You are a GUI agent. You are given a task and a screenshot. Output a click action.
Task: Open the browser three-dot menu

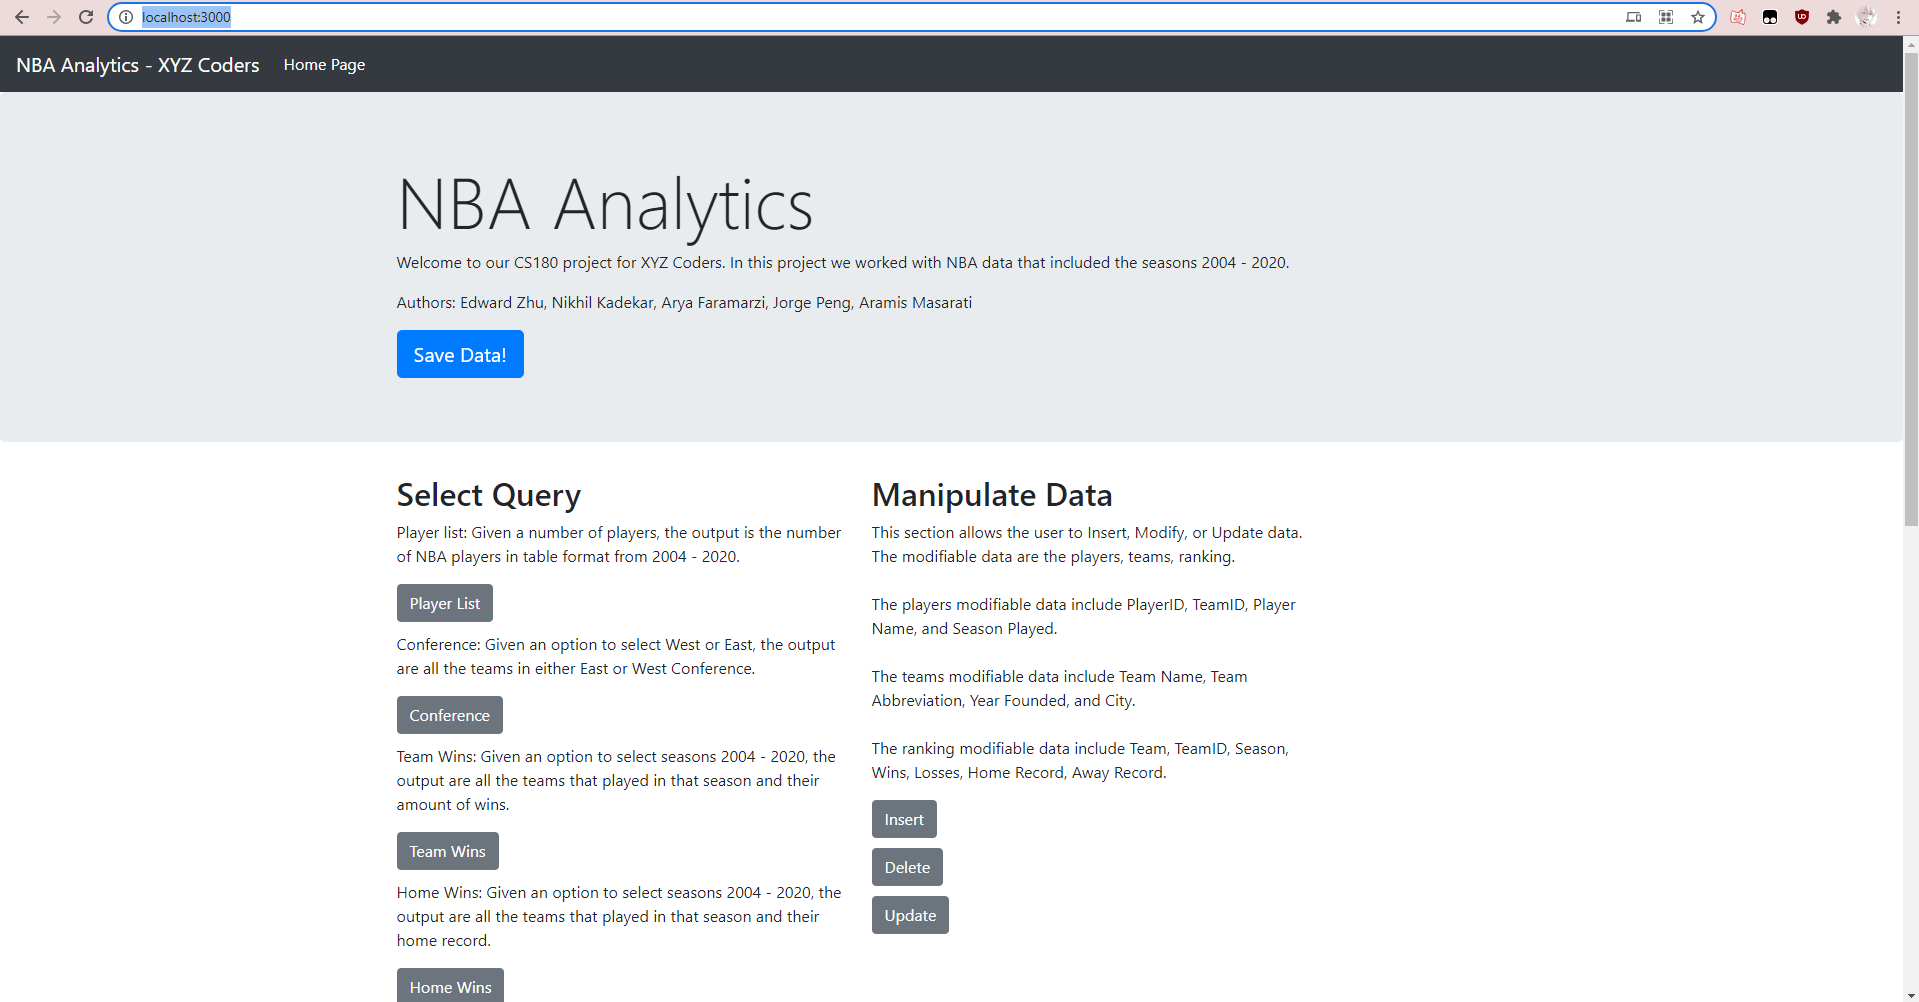tap(1899, 17)
